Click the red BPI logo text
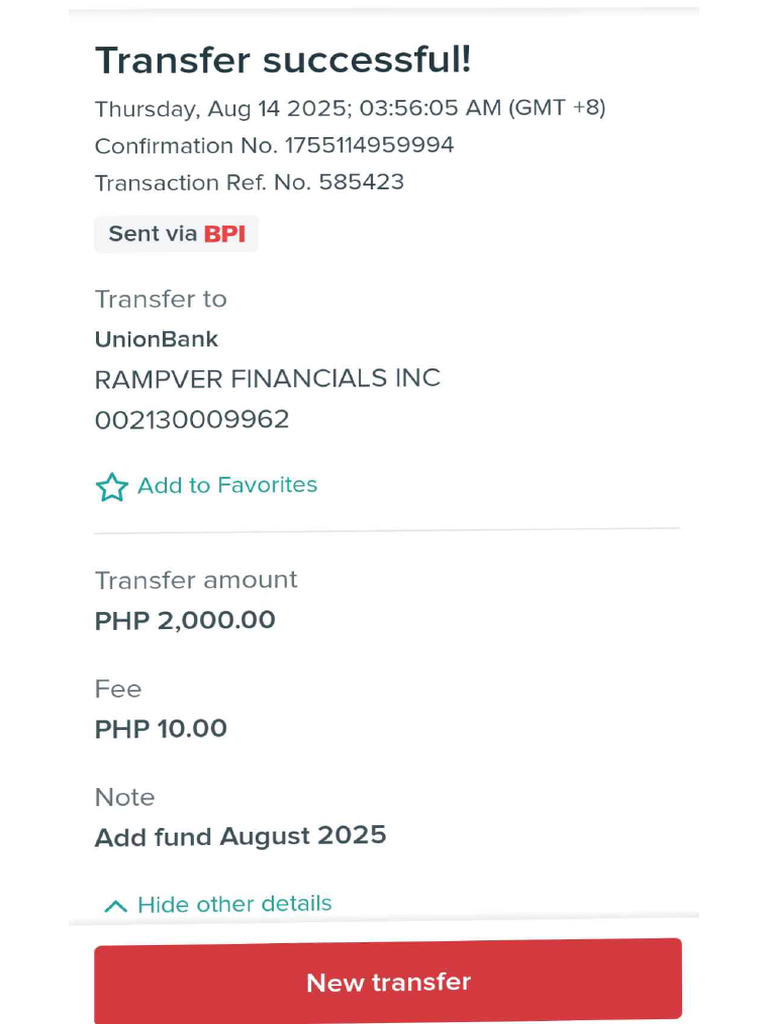The image size is (768, 1024). pos(225,234)
